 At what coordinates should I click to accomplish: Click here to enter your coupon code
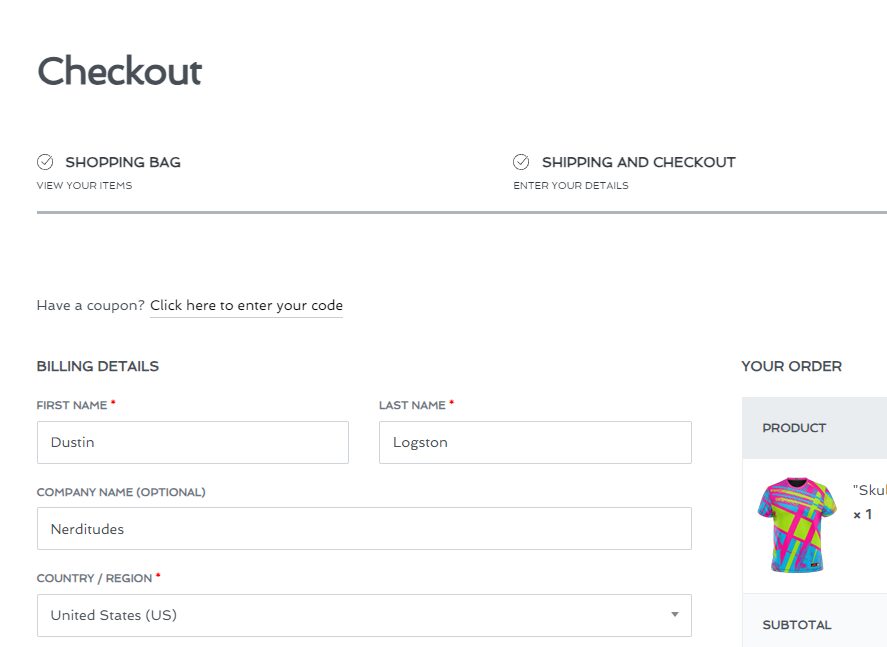click(x=246, y=306)
